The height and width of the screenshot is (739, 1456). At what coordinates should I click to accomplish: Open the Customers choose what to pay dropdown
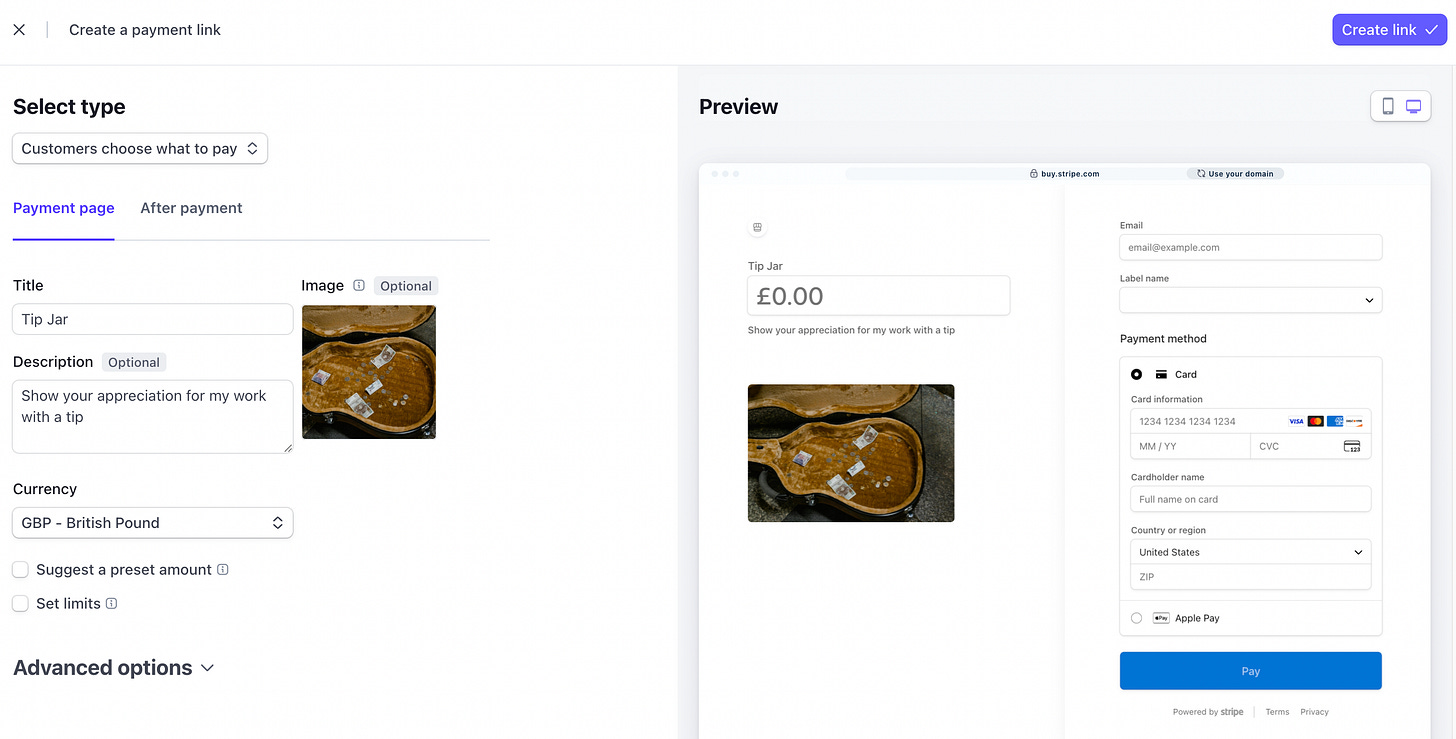point(140,148)
